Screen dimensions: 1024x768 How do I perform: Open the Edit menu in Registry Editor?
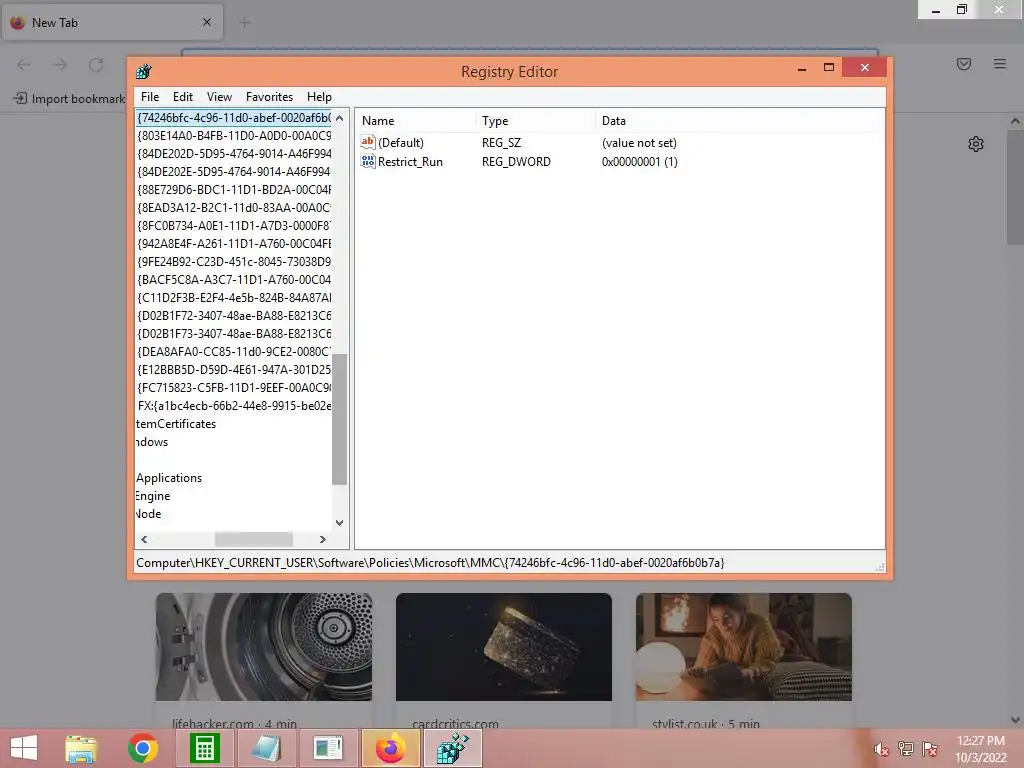pos(183,97)
